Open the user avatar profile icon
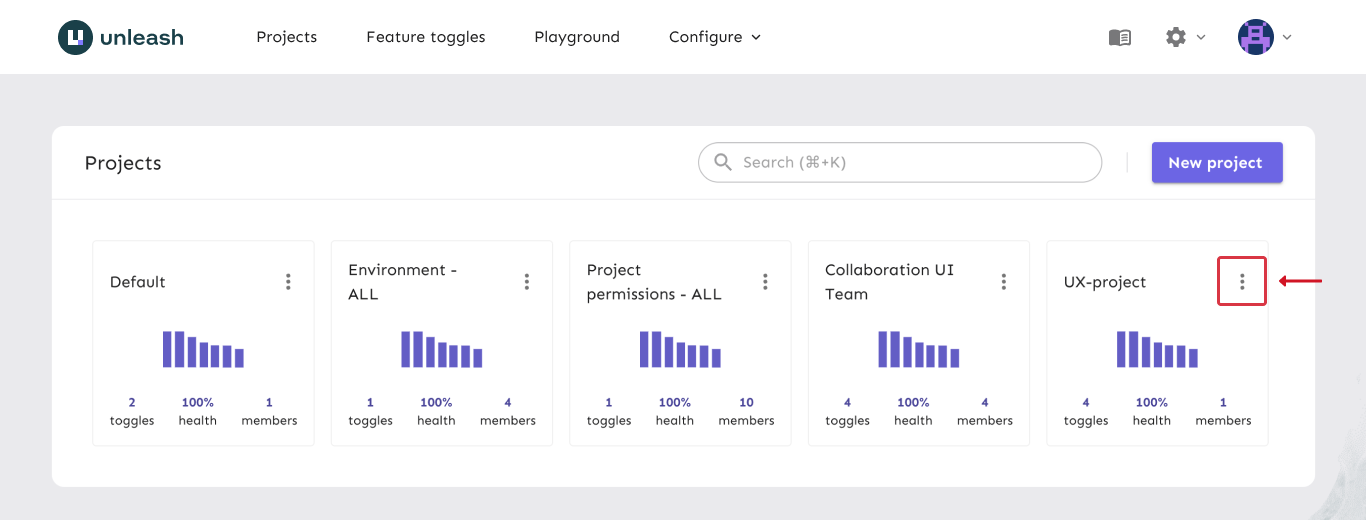This screenshot has height=520, width=1366. pyautogui.click(x=1255, y=37)
